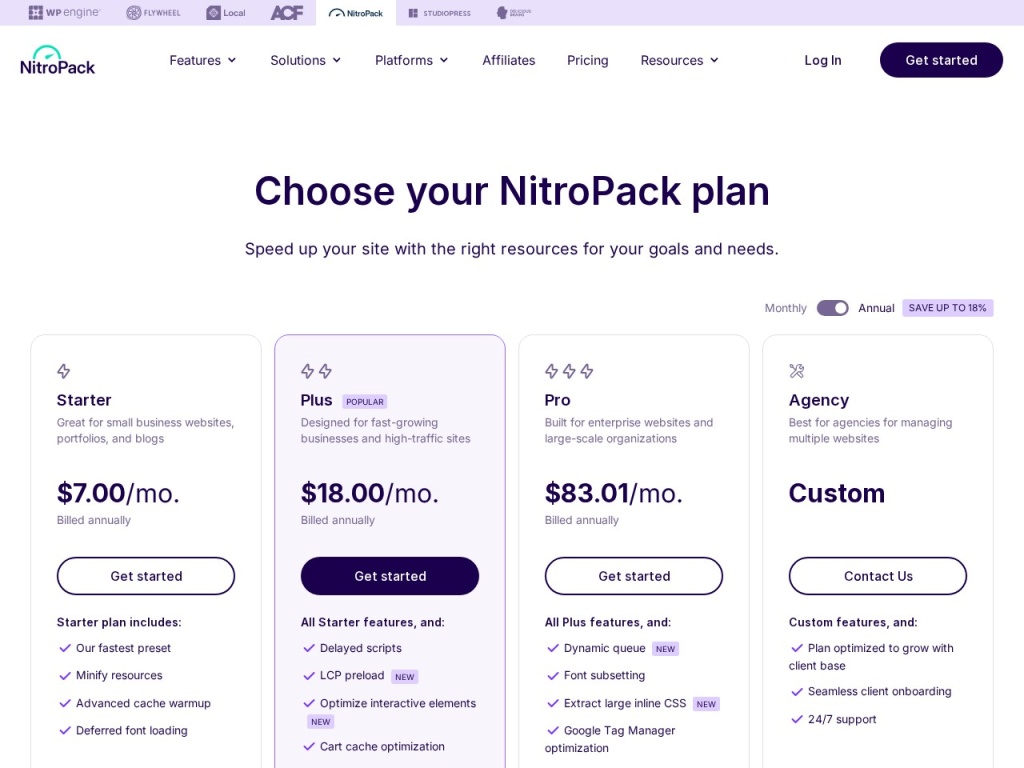1024x768 pixels.
Task: Click the Custom price text for Agency
Action: (x=837, y=493)
